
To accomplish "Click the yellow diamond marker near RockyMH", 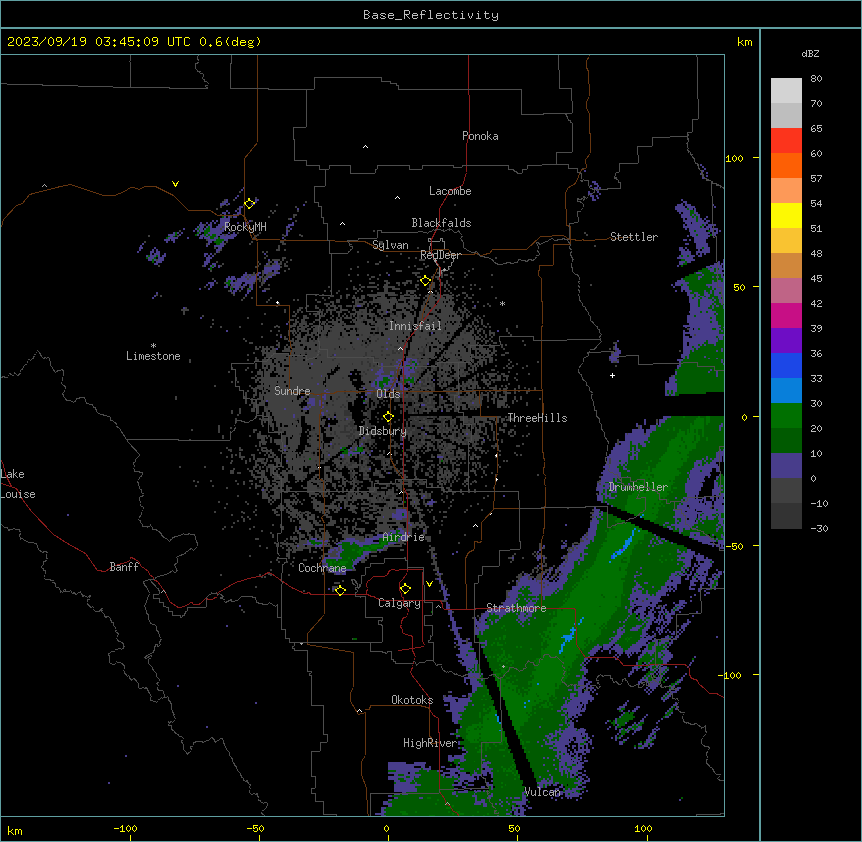I will point(249,203).
